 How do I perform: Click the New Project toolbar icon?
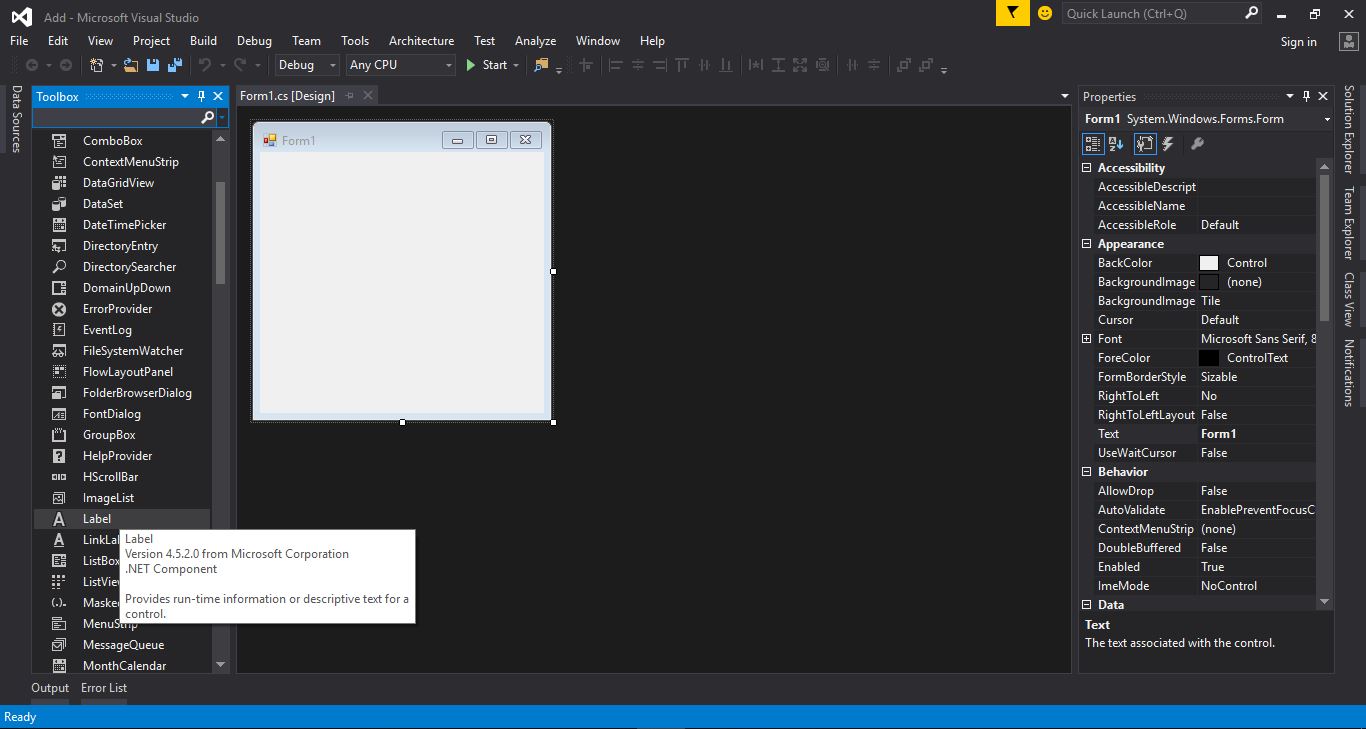pos(97,65)
